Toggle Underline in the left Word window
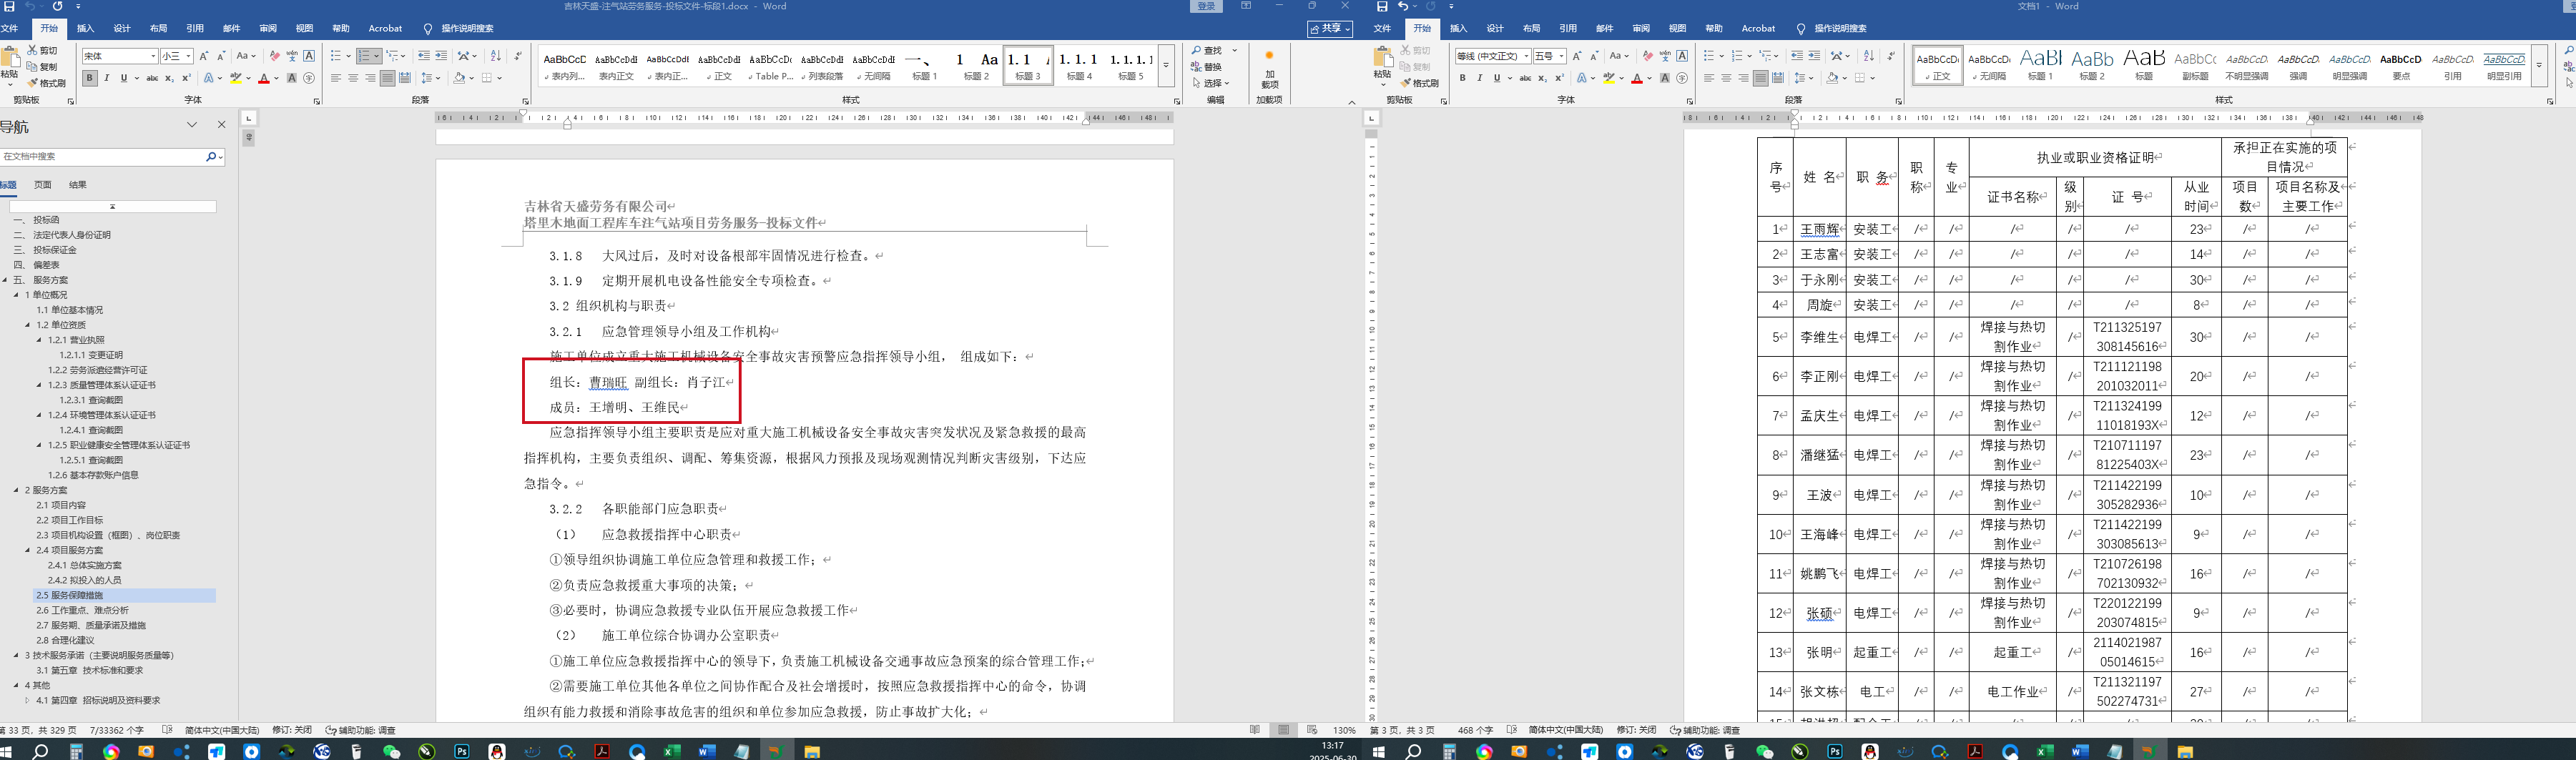The height and width of the screenshot is (760, 2576). tap(124, 78)
